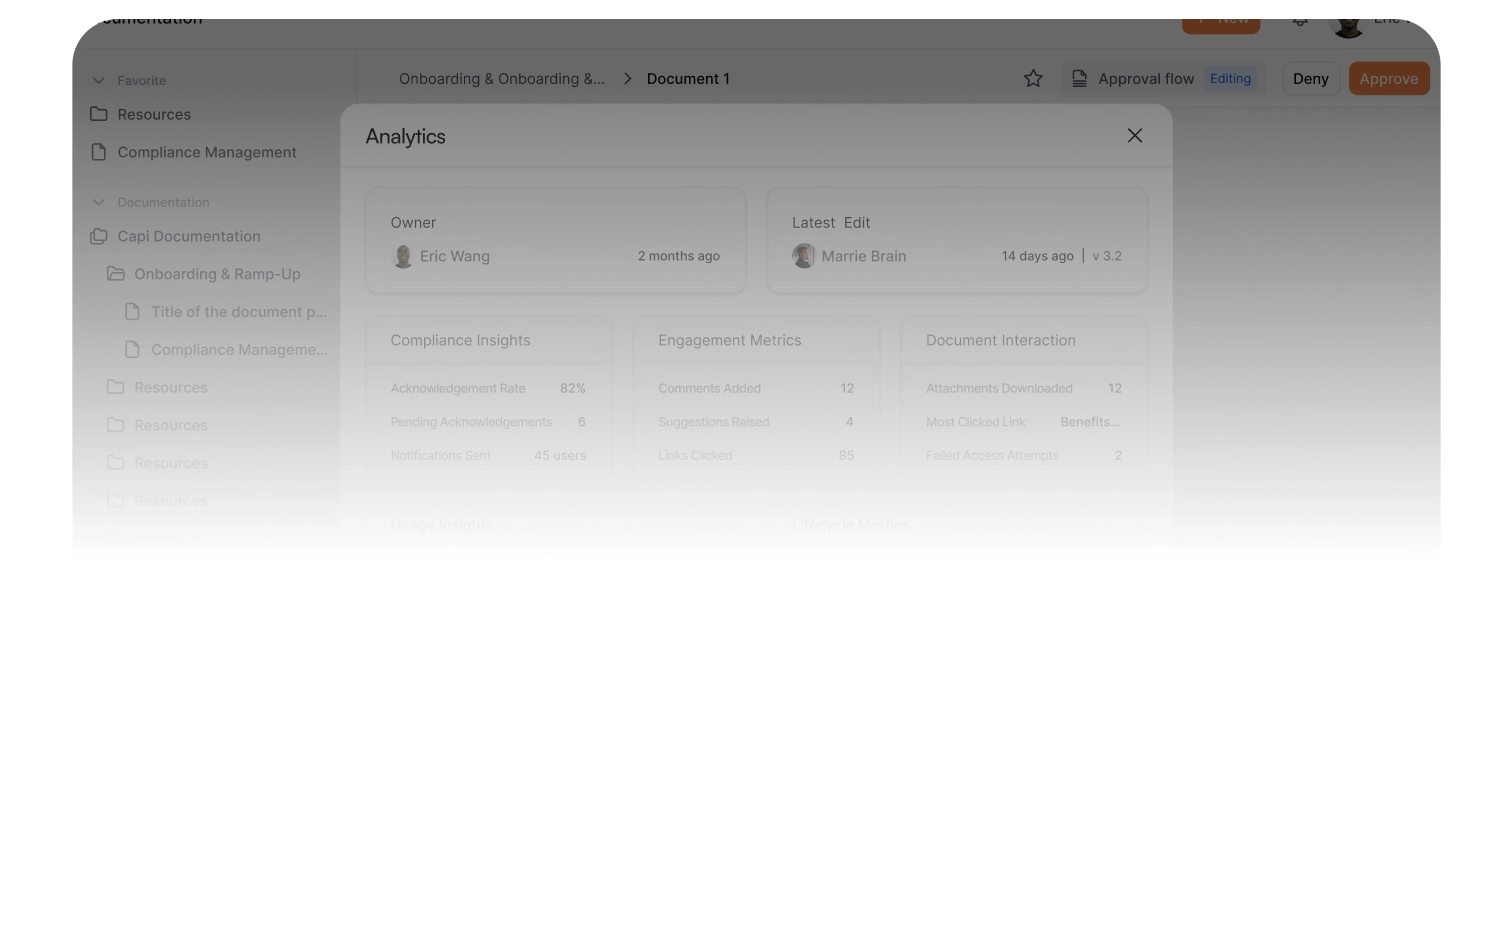Click the breadcrumb chevron before Document 1
The height and width of the screenshot is (950, 1512).
click(627, 79)
